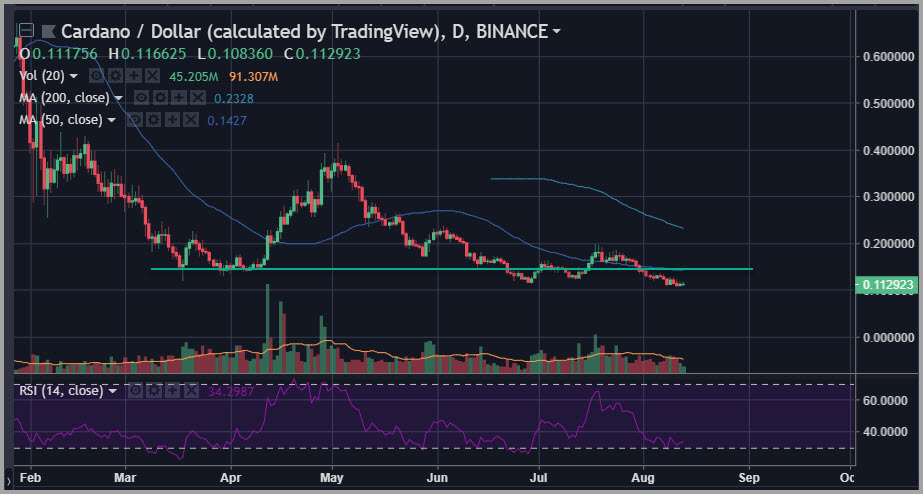
Task: Click the May label on time axis
Action: 333,476
